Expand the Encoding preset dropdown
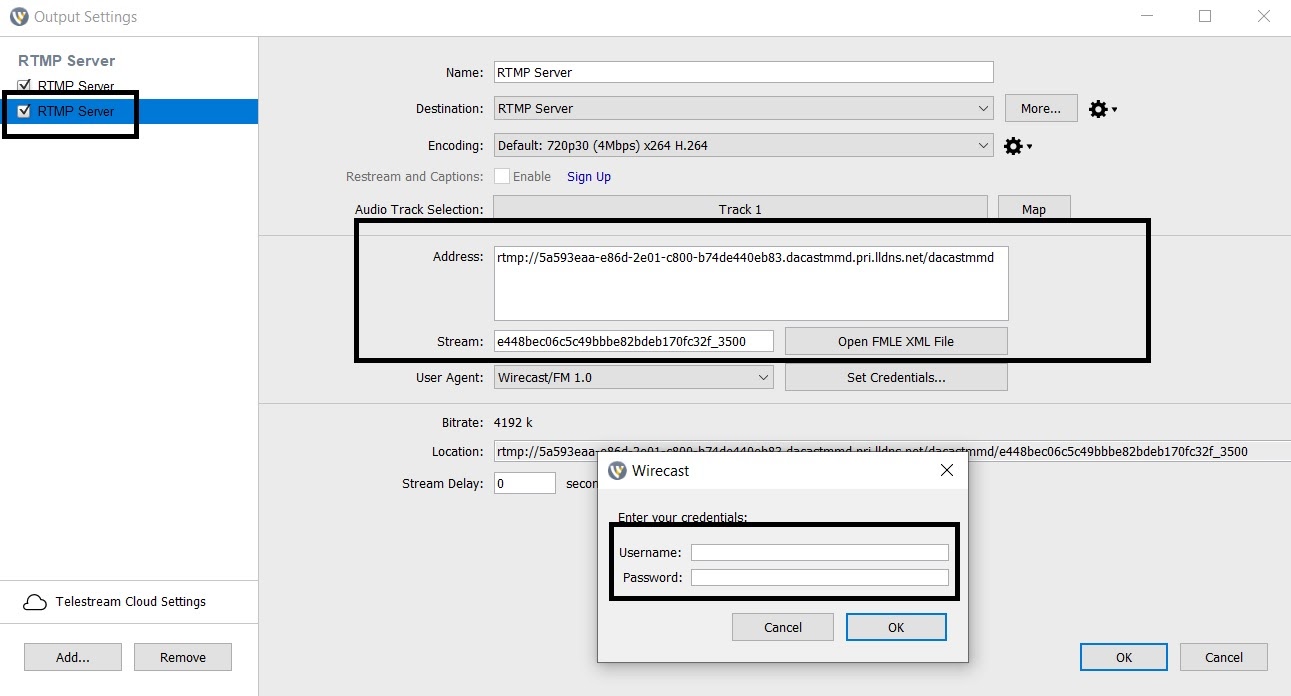The width and height of the screenshot is (1291, 696). (x=983, y=145)
